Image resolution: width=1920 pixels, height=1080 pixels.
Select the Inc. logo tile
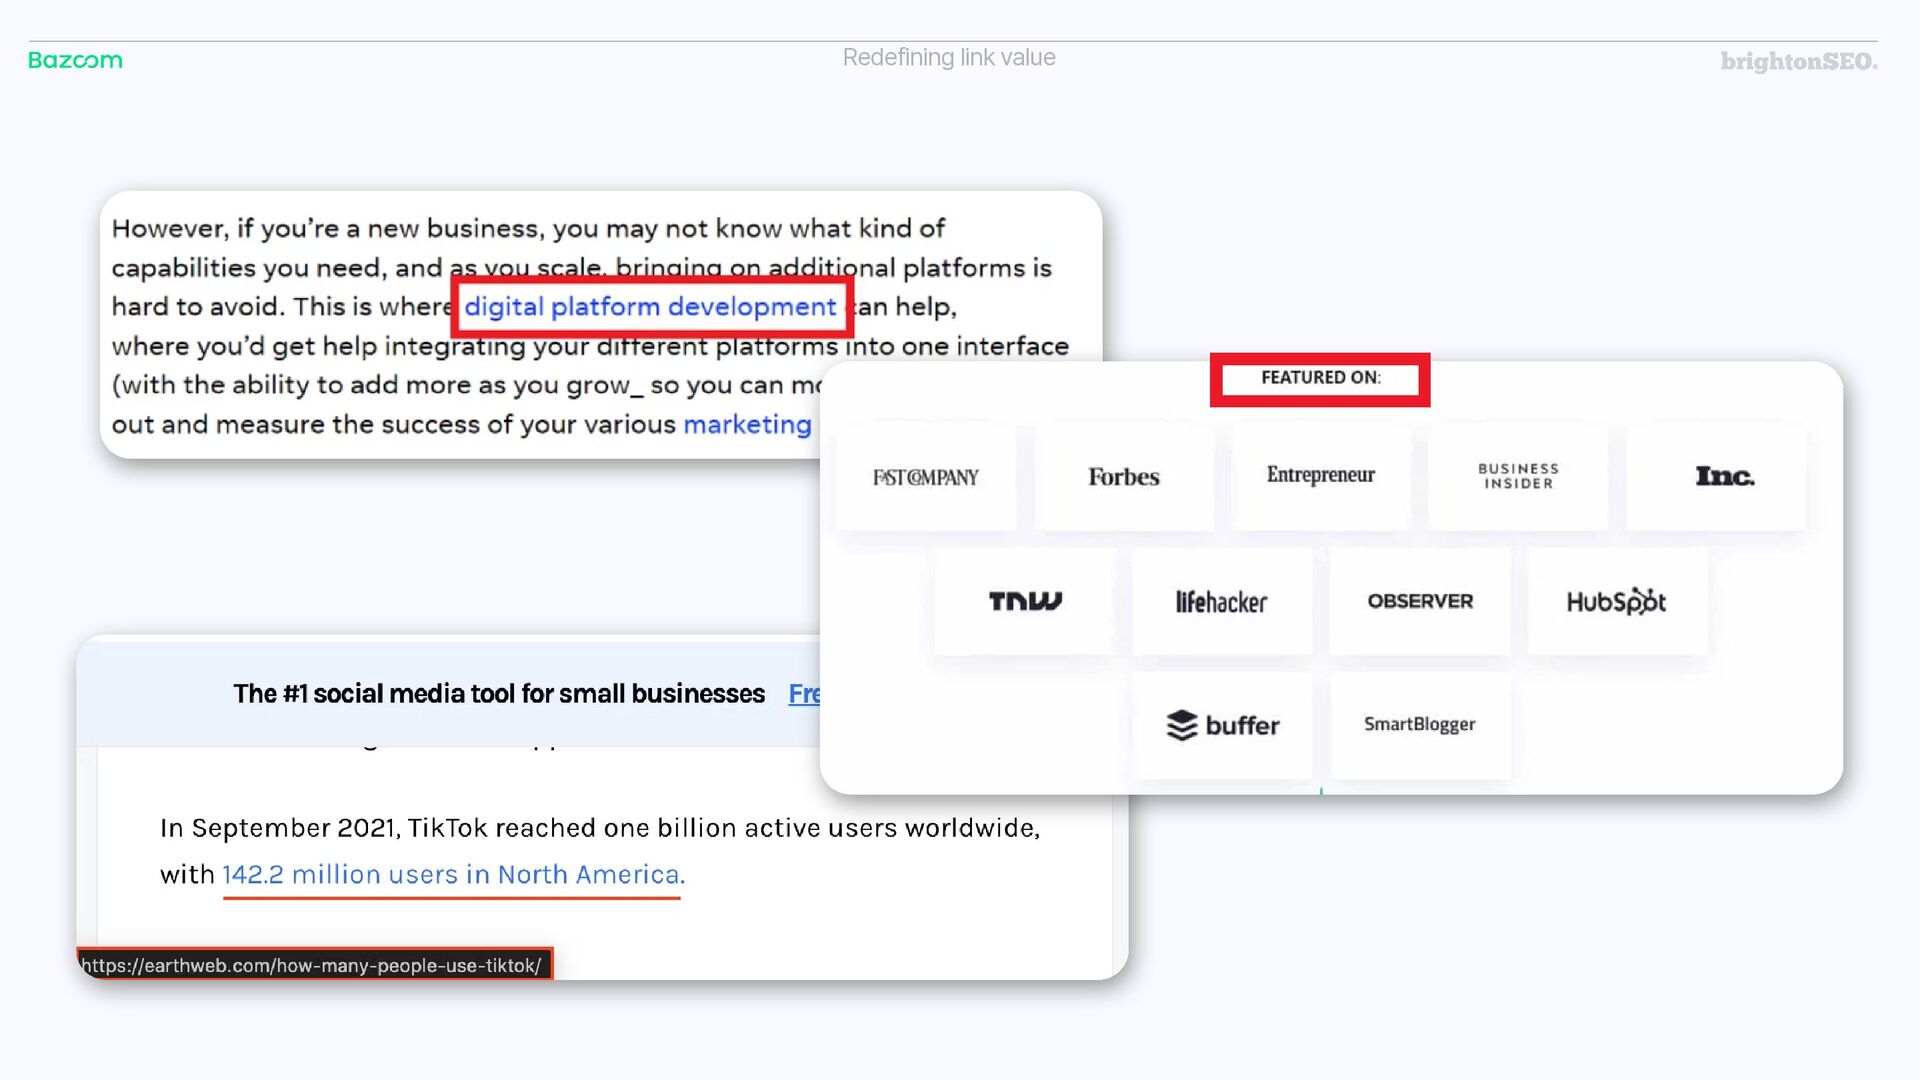(x=1724, y=476)
